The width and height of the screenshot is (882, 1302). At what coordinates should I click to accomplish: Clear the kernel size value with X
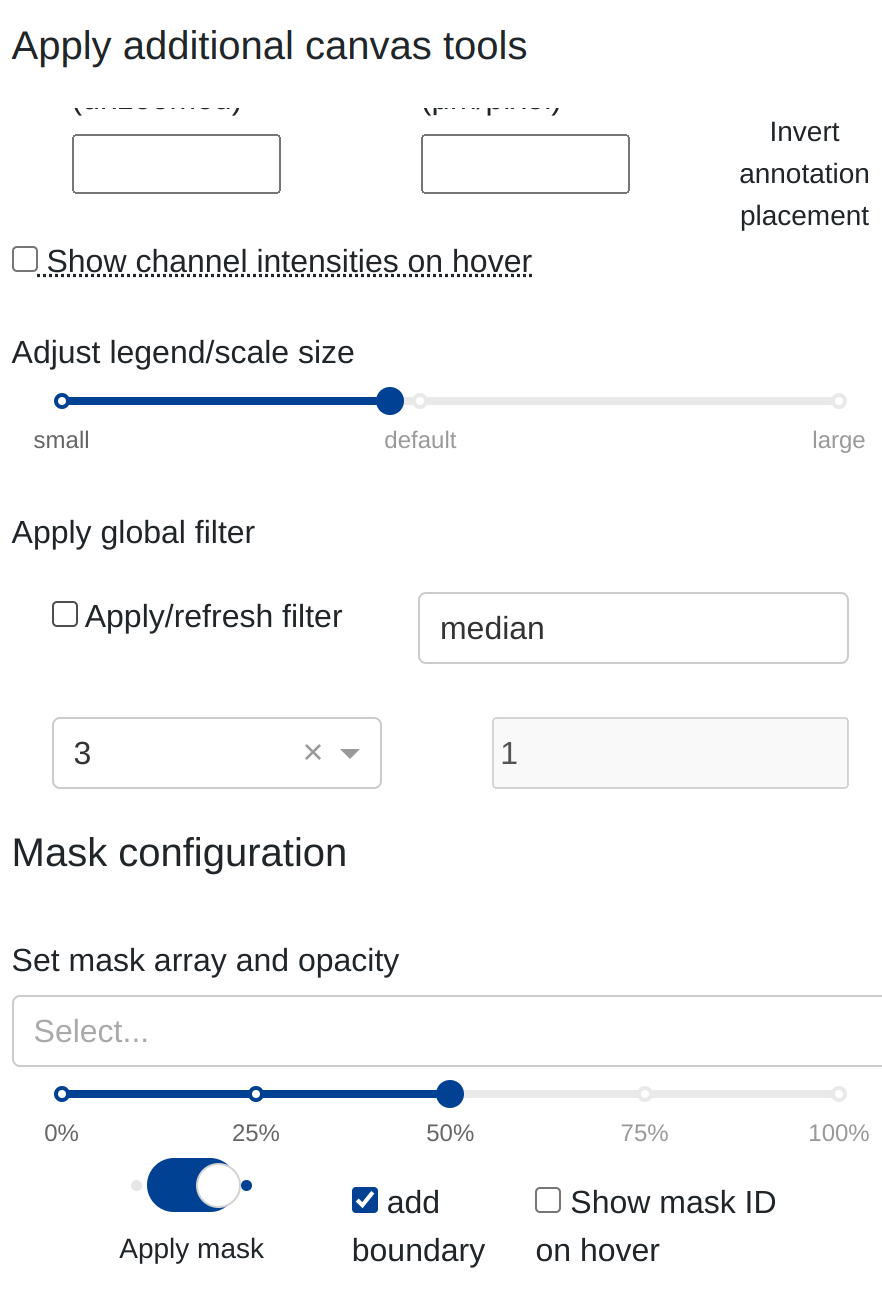[x=313, y=753]
